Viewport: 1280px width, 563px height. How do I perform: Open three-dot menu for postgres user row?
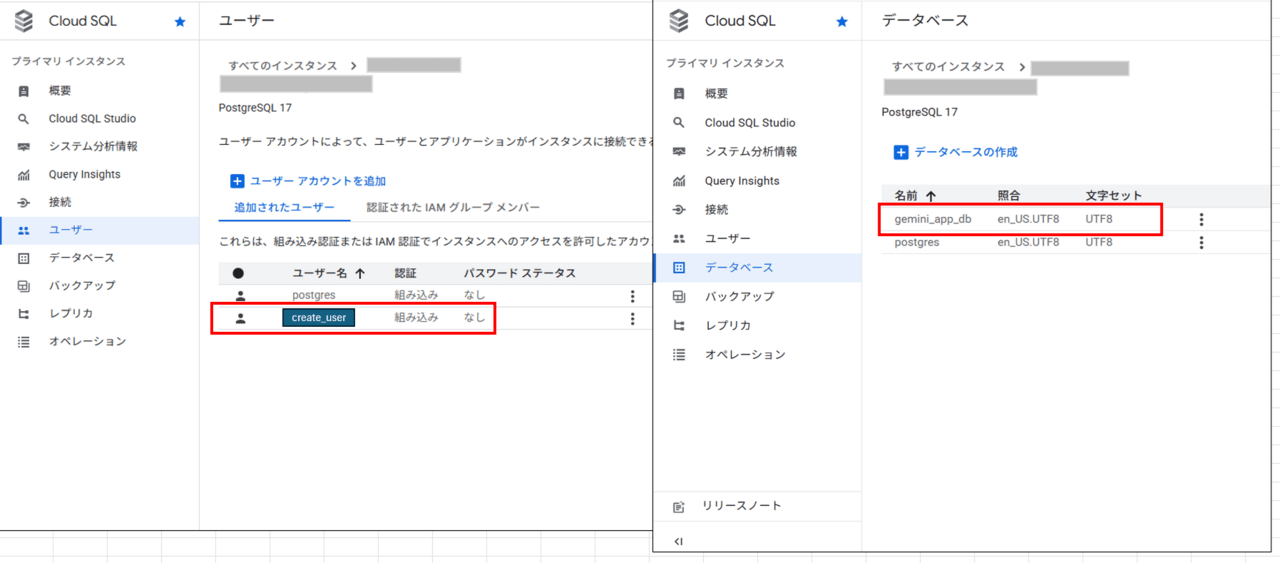pos(632,296)
